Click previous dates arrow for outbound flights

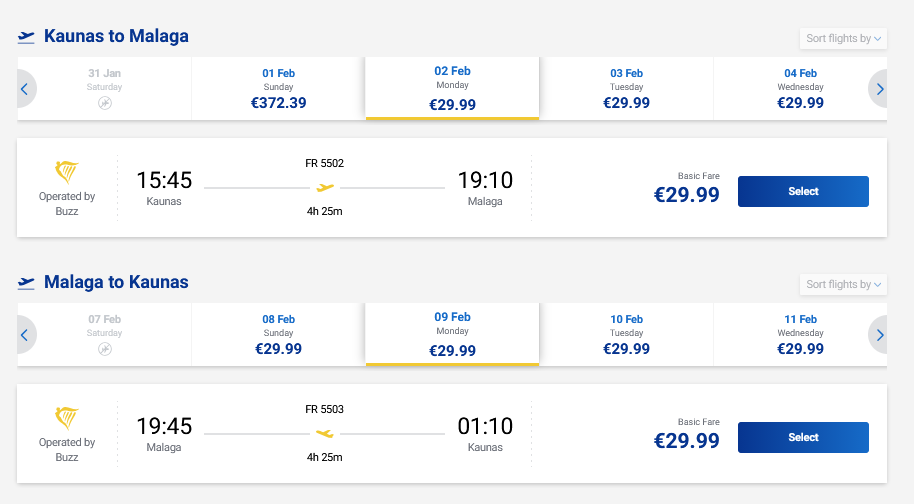pyautogui.click(x=25, y=89)
